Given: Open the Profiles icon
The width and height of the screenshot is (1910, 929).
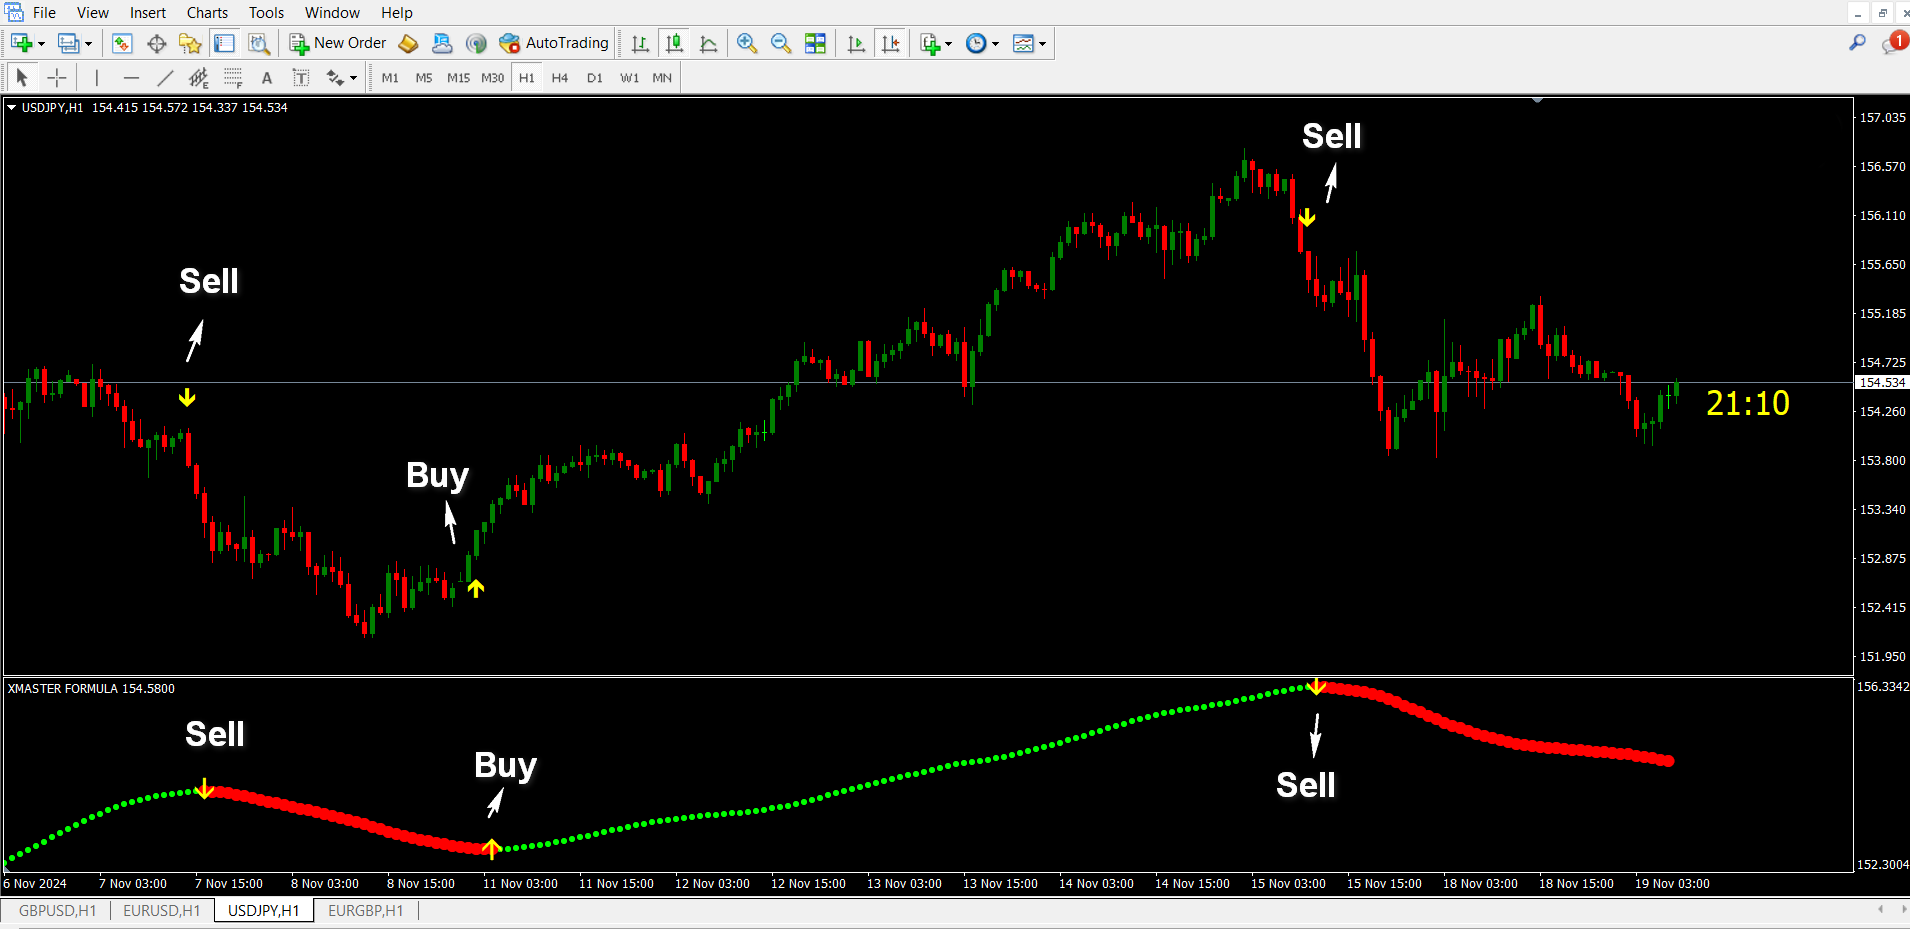Looking at the screenshot, I should click(68, 43).
